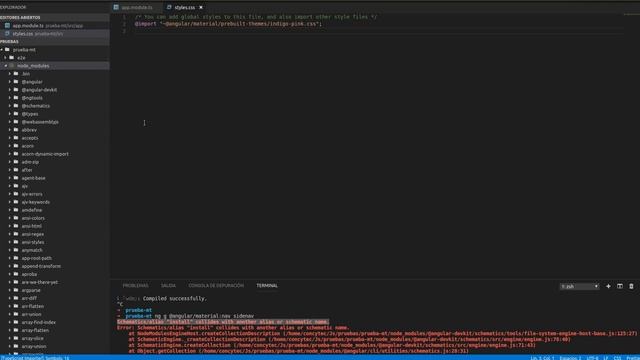Image resolution: width=640 pixels, height=360 pixels.
Task: Select the app-root-path folder row
Action: tap(55, 258)
